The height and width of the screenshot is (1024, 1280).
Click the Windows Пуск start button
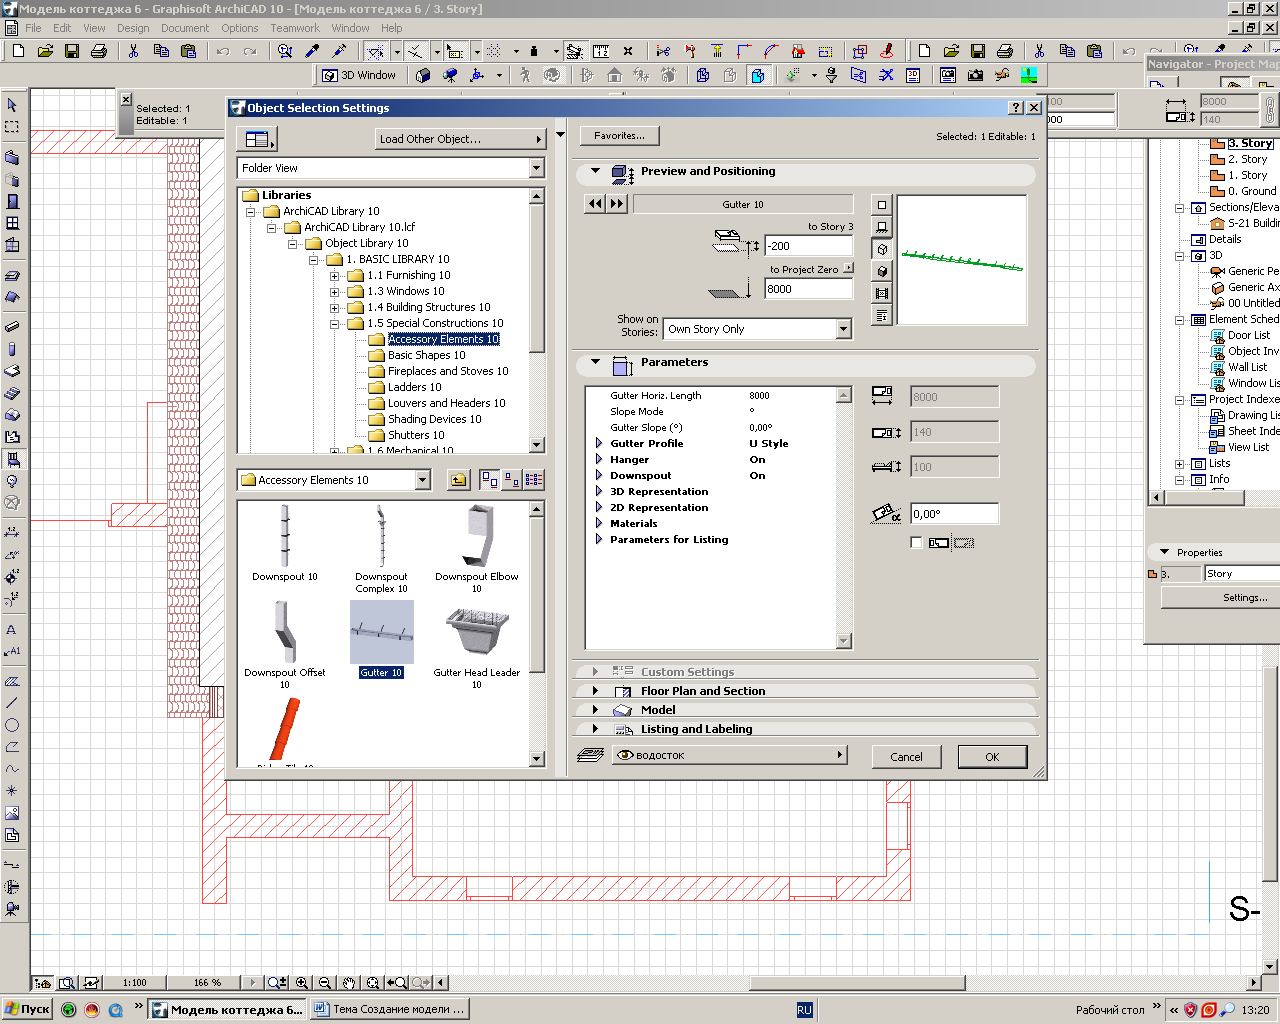pos(27,1010)
